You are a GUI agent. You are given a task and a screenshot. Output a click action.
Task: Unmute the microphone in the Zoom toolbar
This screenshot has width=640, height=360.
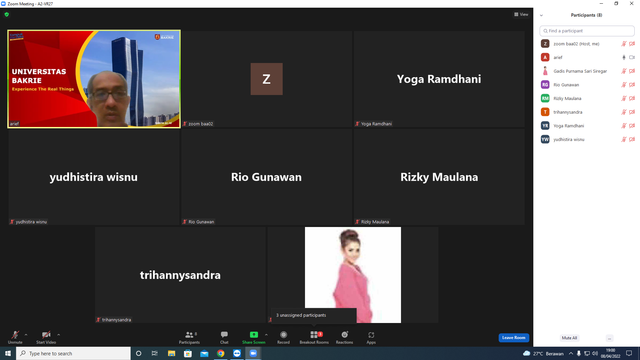point(15,337)
